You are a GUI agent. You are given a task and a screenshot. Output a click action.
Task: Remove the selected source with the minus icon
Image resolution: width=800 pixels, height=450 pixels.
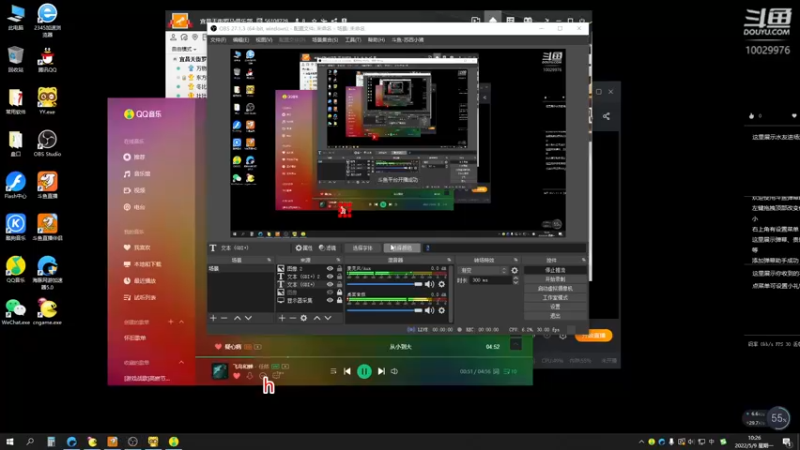click(293, 318)
